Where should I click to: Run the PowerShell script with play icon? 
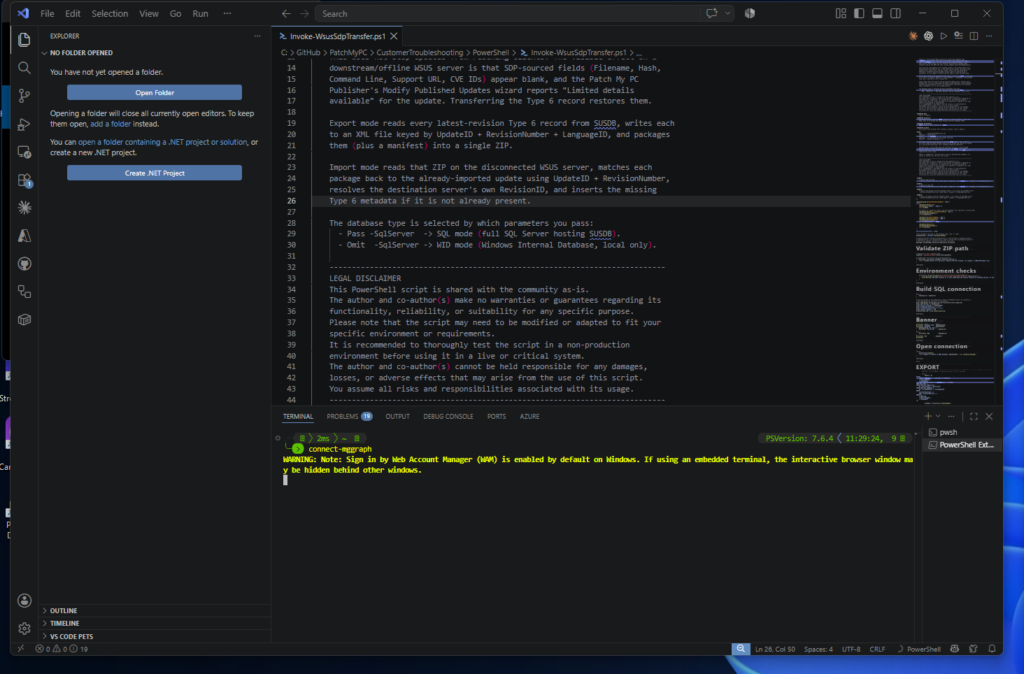(x=943, y=36)
